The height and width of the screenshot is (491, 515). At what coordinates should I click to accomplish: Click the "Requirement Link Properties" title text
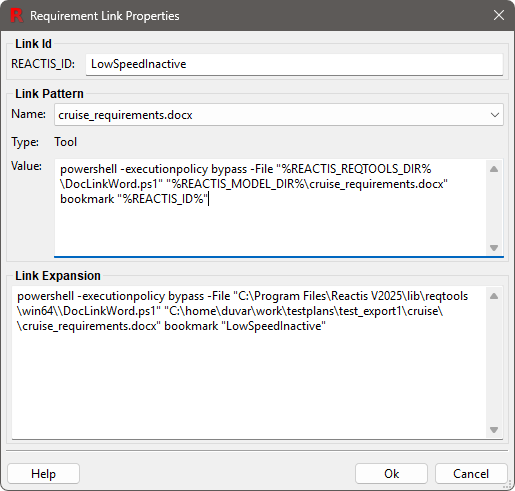pos(105,16)
